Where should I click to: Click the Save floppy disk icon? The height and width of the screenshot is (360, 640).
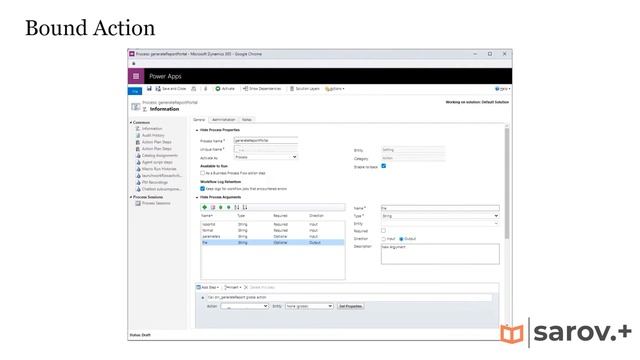pos(149,89)
